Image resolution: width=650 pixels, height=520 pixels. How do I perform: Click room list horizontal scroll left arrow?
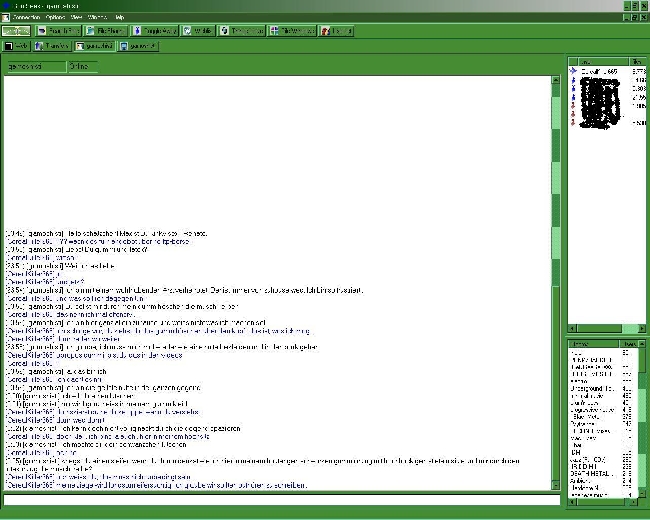click(x=572, y=502)
